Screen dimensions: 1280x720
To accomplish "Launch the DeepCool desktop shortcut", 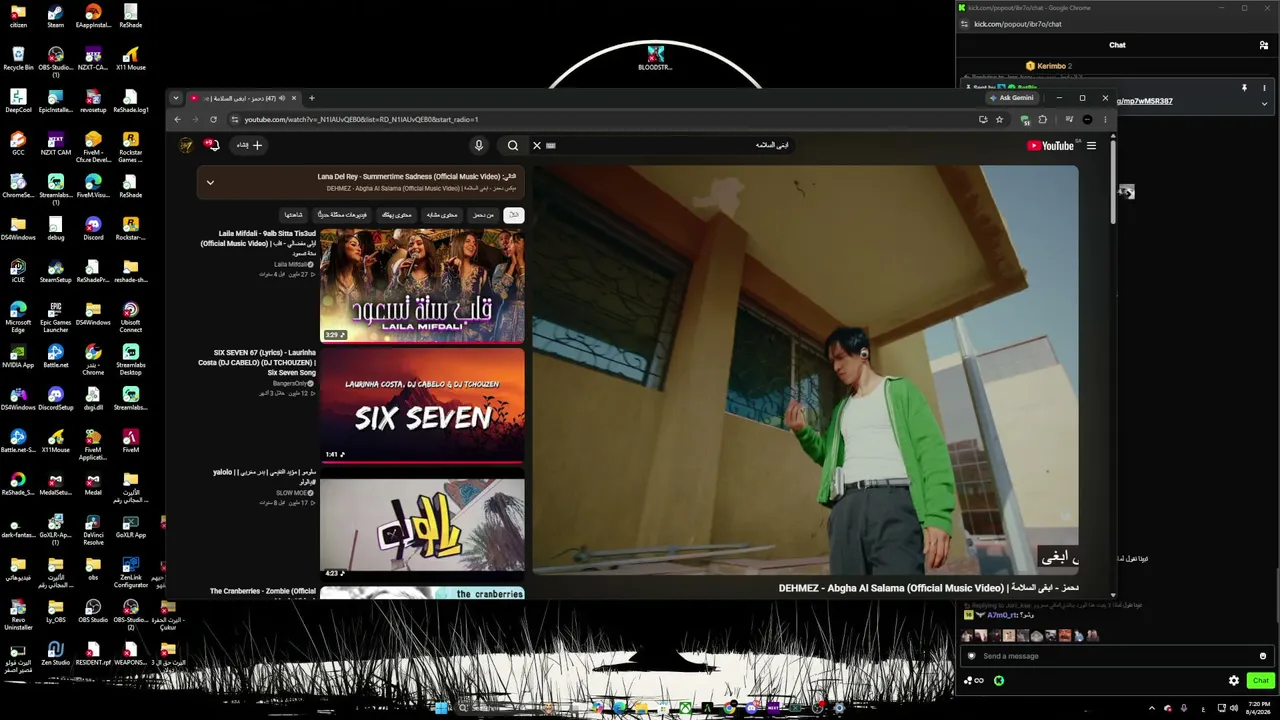I will (18, 101).
